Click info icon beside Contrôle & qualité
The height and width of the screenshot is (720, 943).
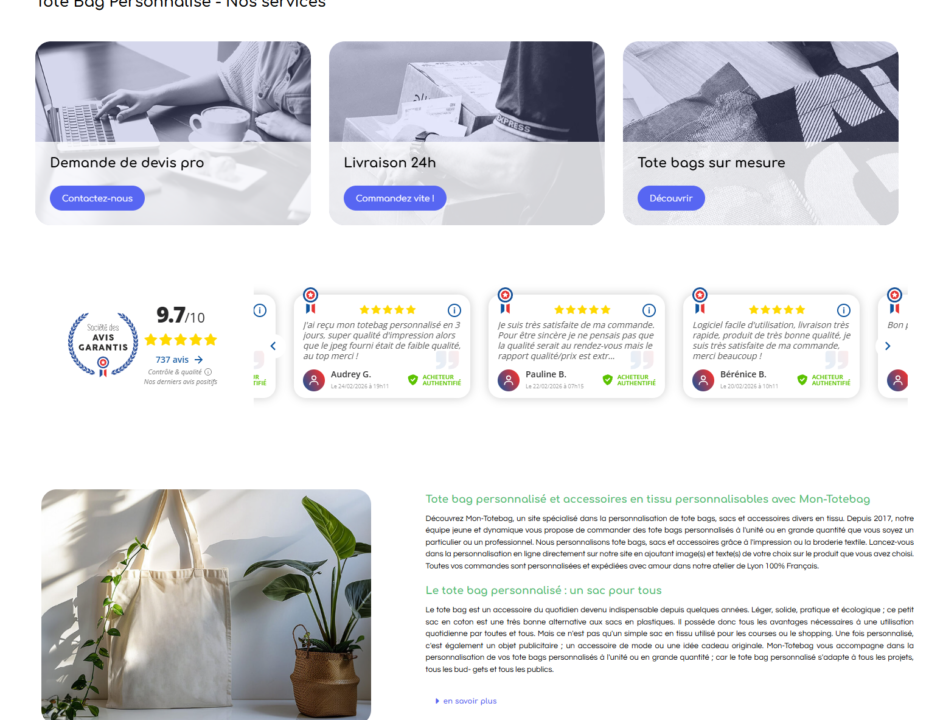pos(208,372)
